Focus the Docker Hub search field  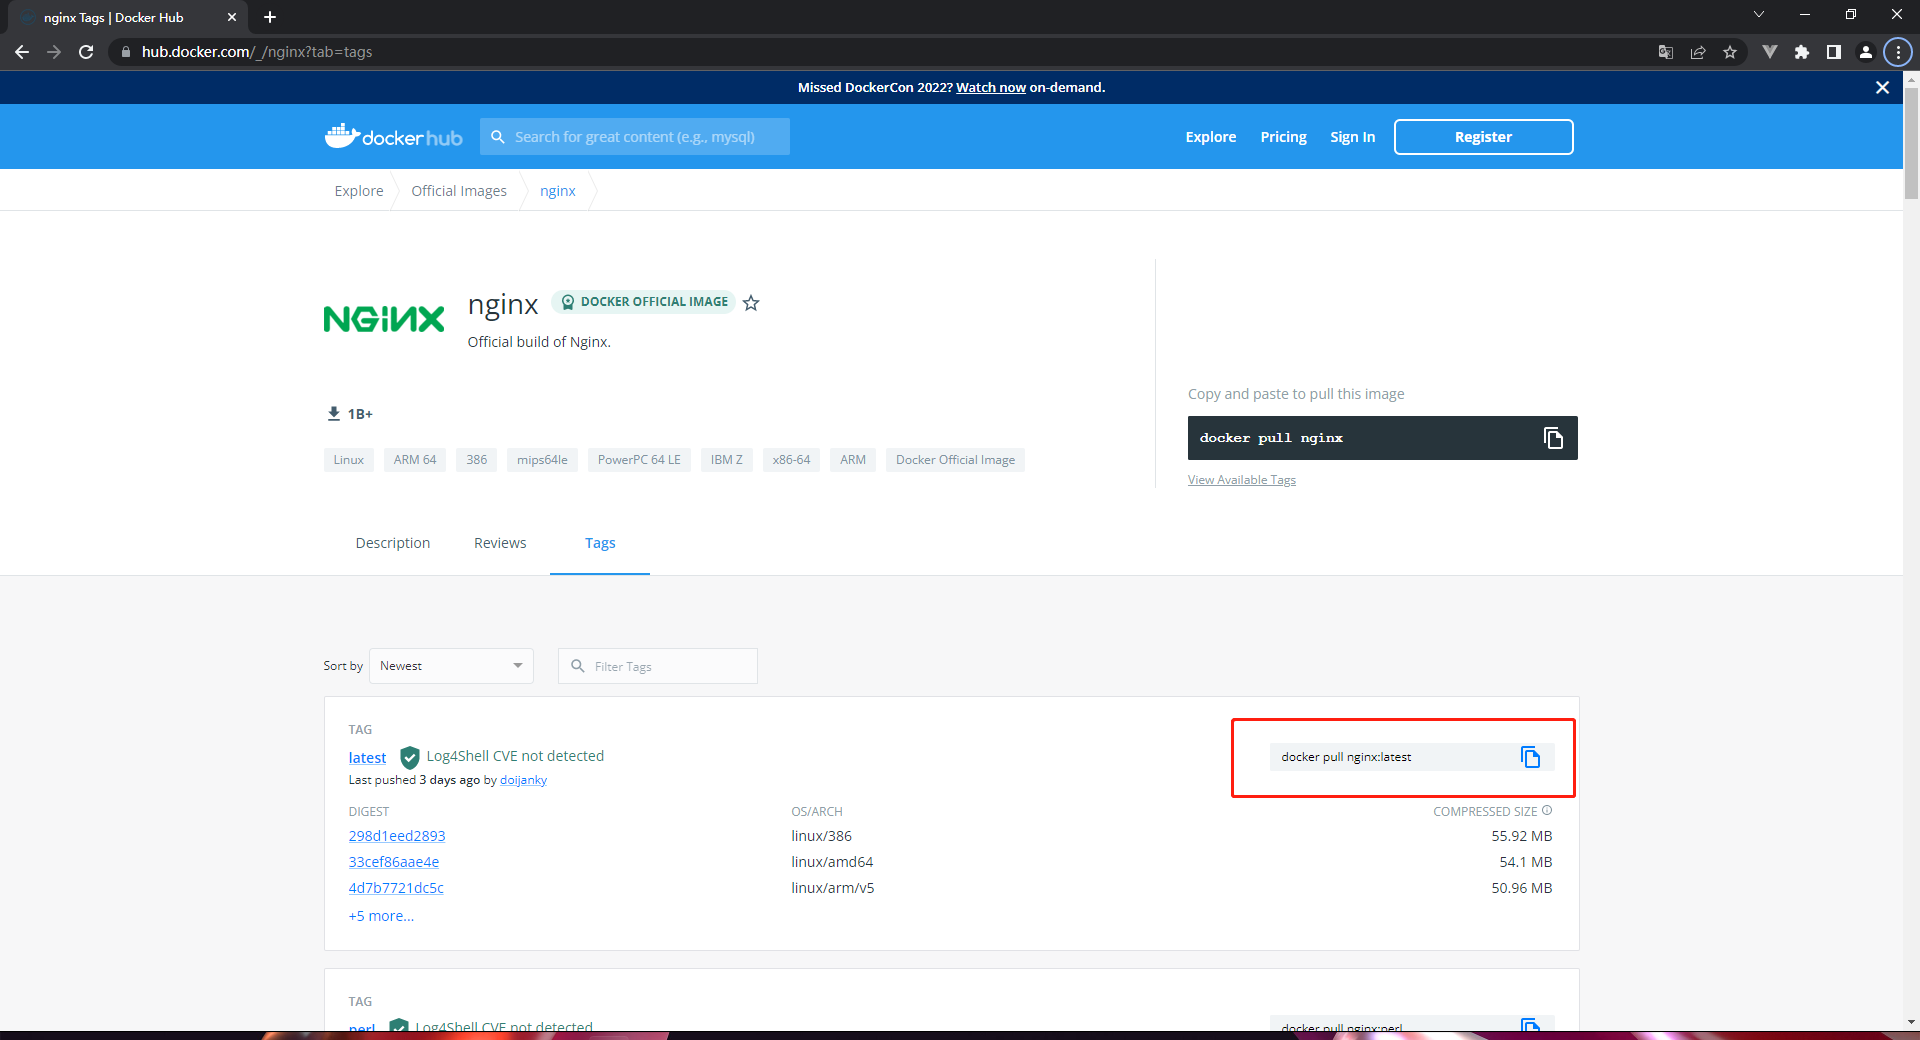(x=635, y=137)
